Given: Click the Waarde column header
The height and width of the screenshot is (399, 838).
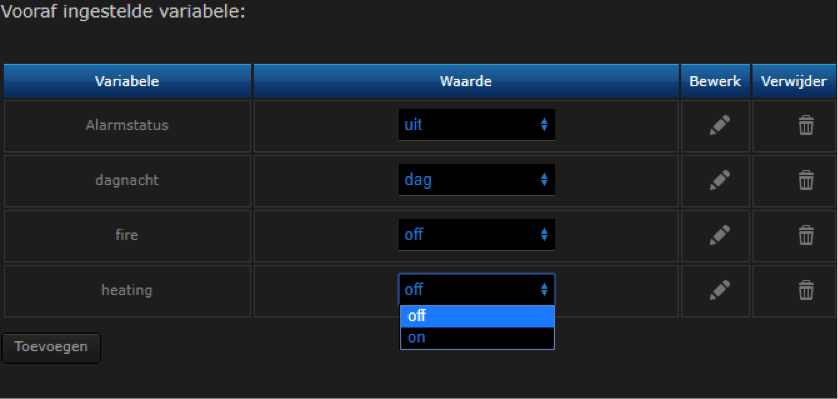Looking at the screenshot, I should (466, 81).
